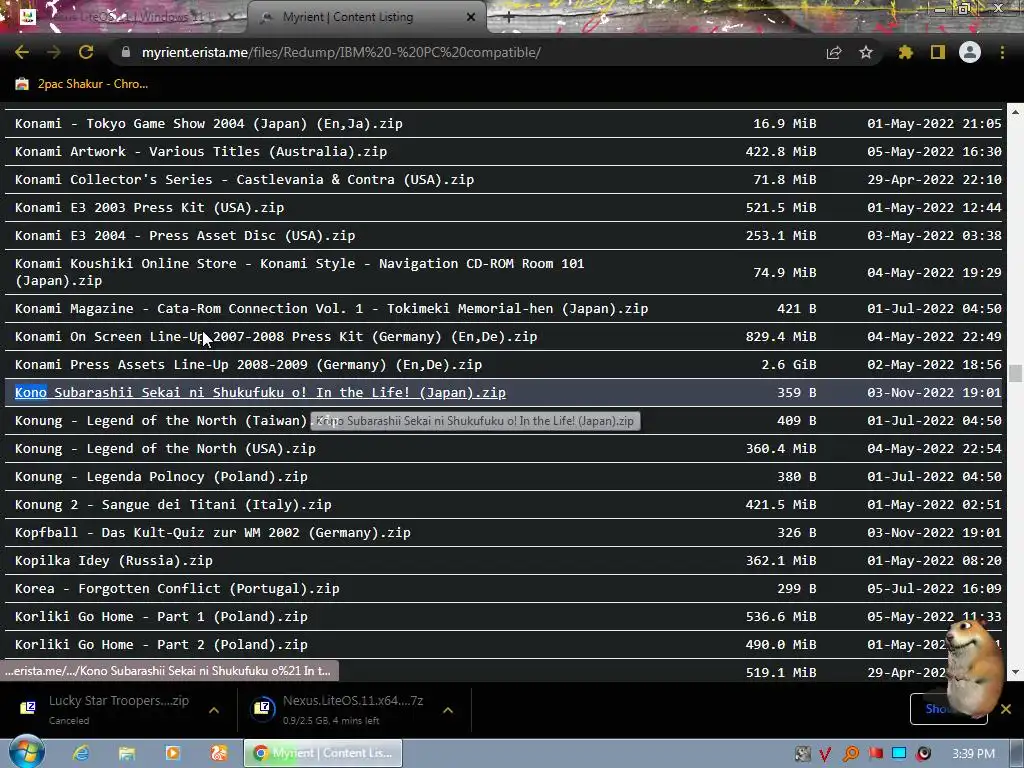The image size is (1024, 768).
Task: Switch to the Myrient Content Listing tab
Action: [x=366, y=17]
